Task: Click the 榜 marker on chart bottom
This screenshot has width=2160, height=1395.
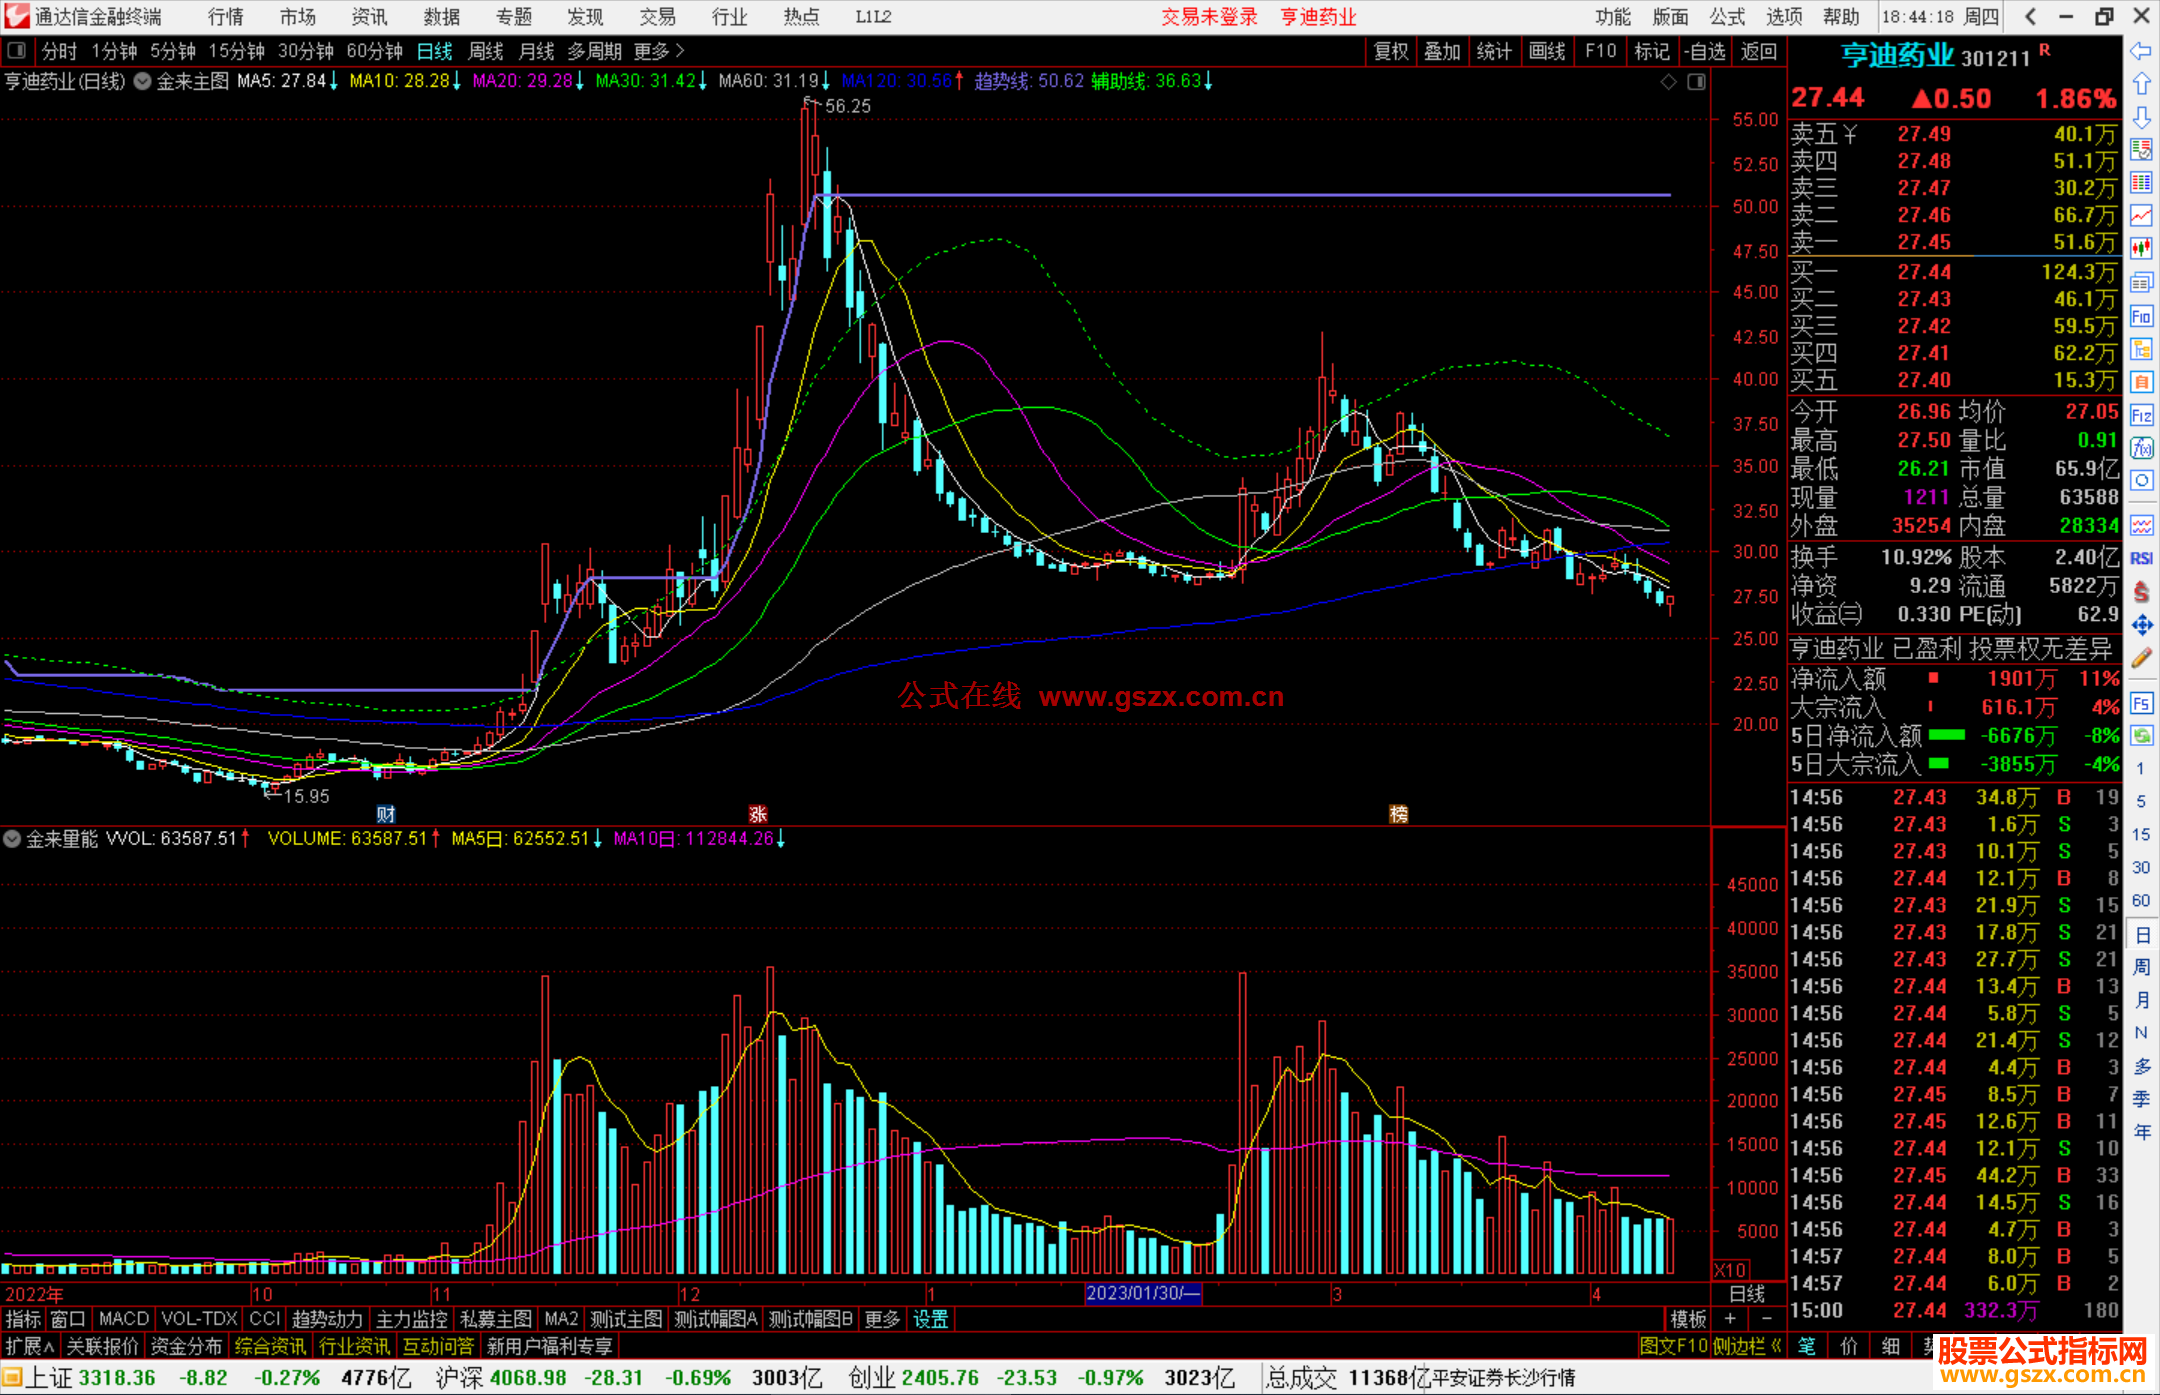Action: click(1399, 814)
